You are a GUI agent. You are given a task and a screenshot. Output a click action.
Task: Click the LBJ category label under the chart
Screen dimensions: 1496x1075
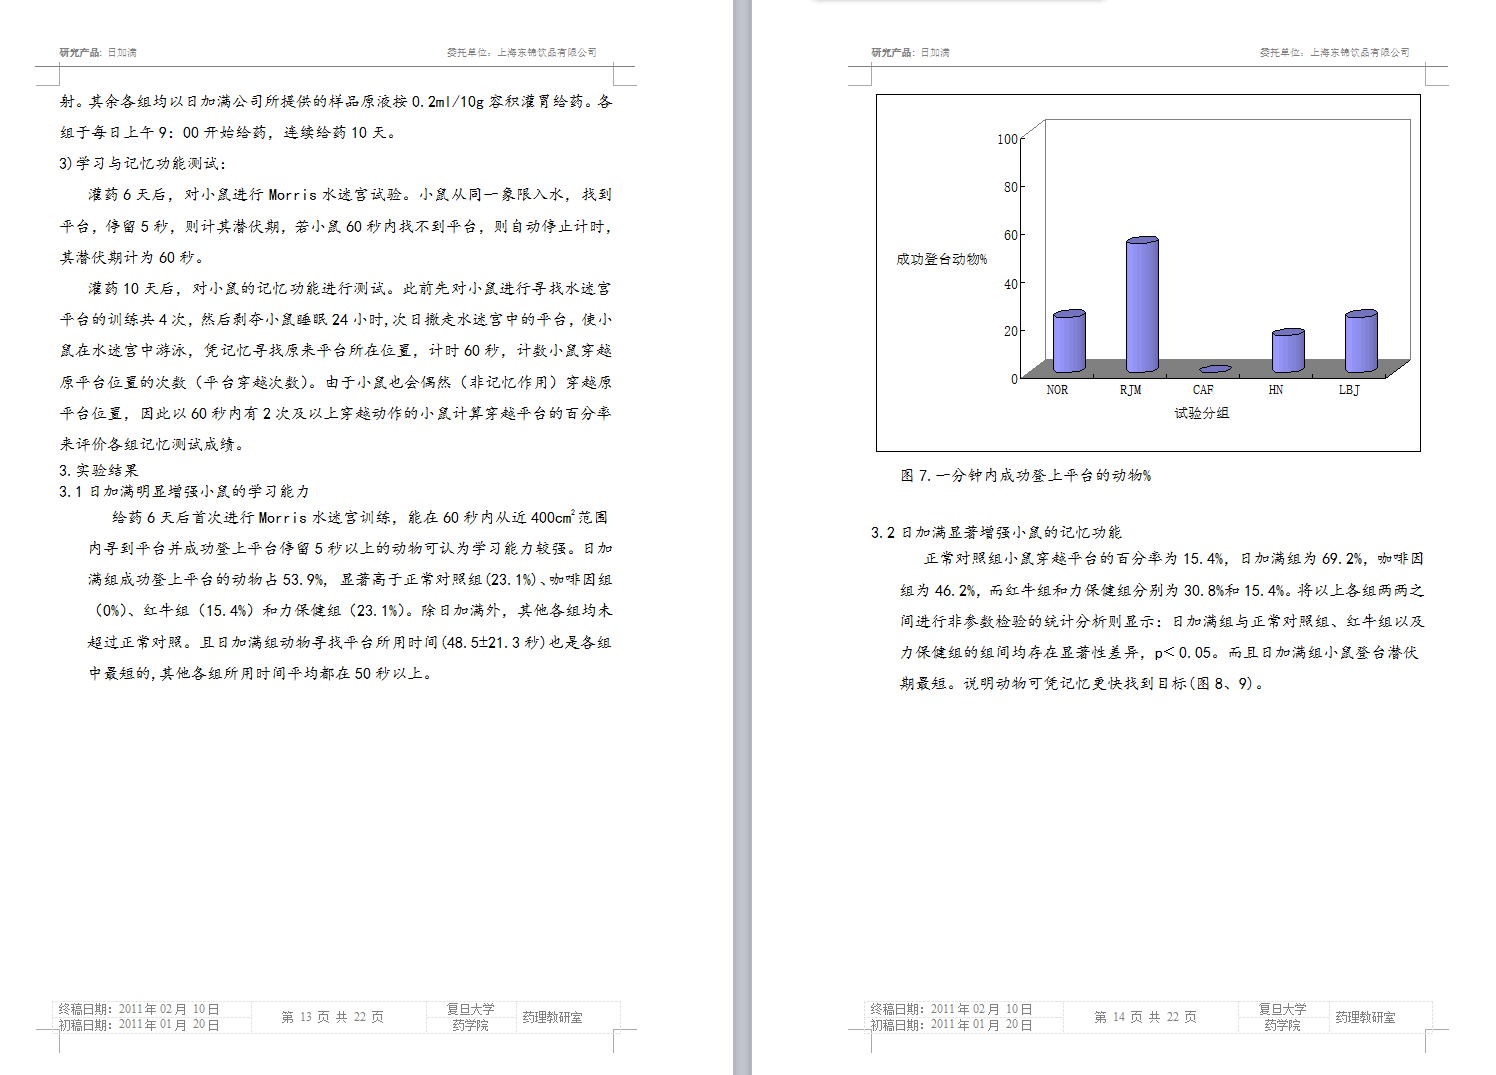tap(1349, 390)
